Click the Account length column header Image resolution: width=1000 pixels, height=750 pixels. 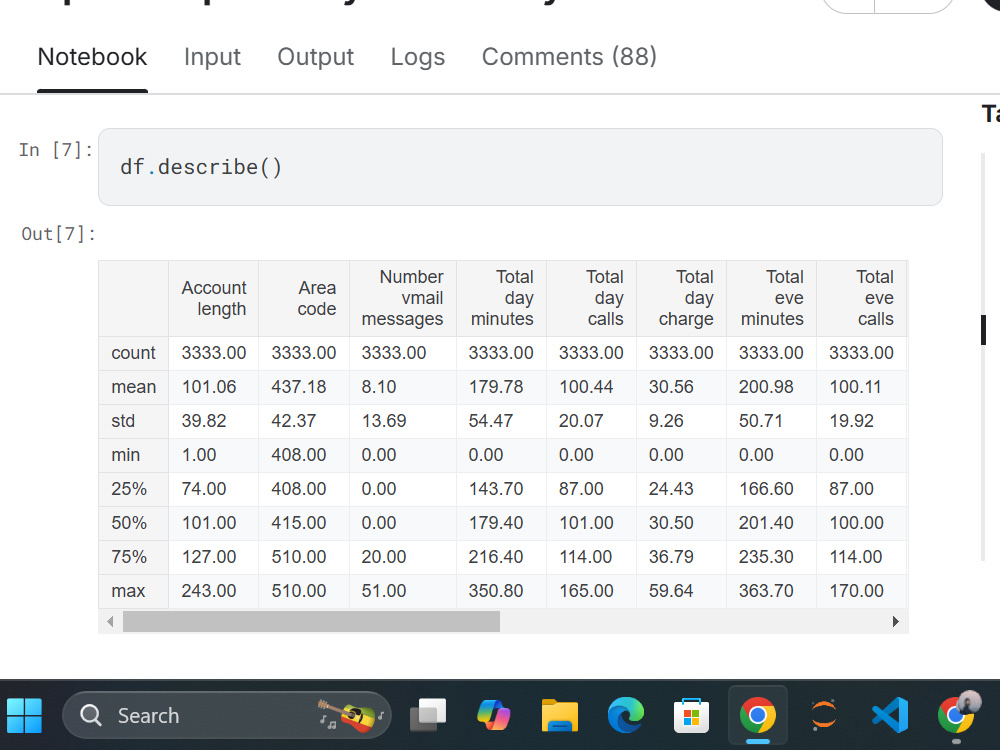[214, 298]
